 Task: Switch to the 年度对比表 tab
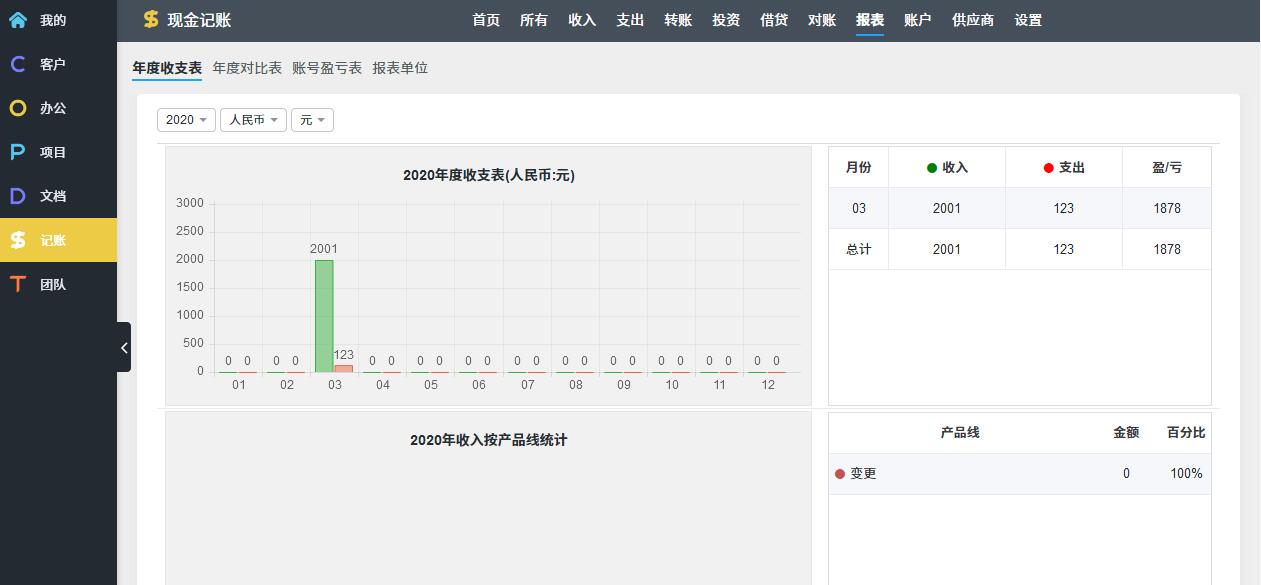pos(247,68)
